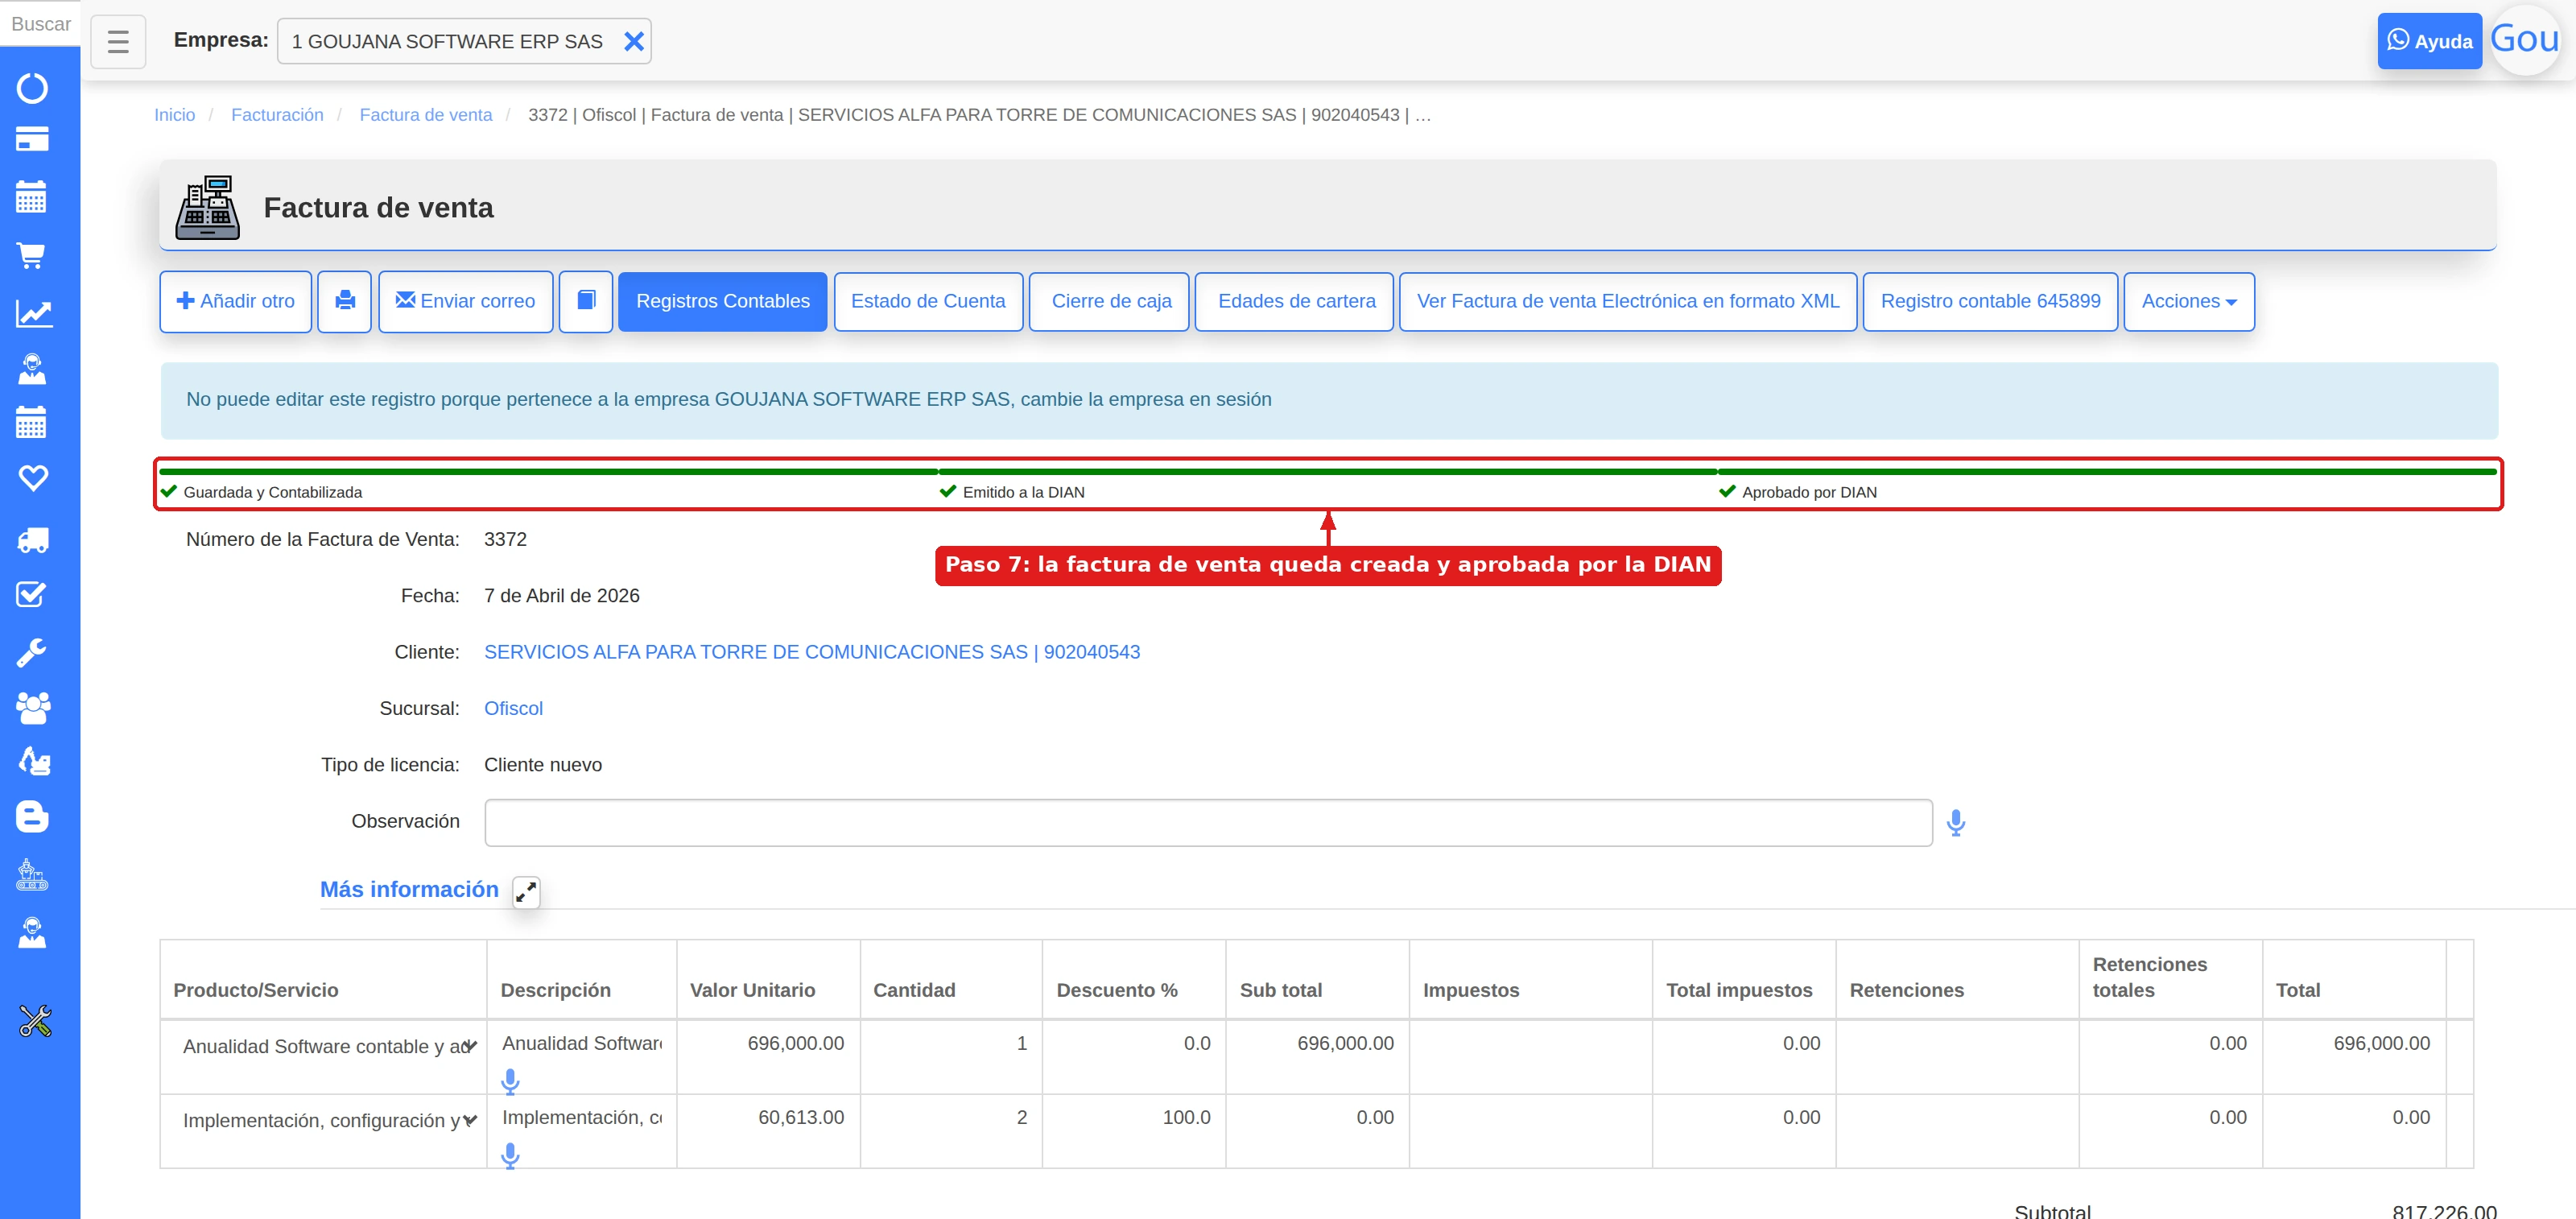The image size is (2576, 1219).
Task: Click the Valor Unitario 696,000.00 cell
Action: pos(795,1043)
